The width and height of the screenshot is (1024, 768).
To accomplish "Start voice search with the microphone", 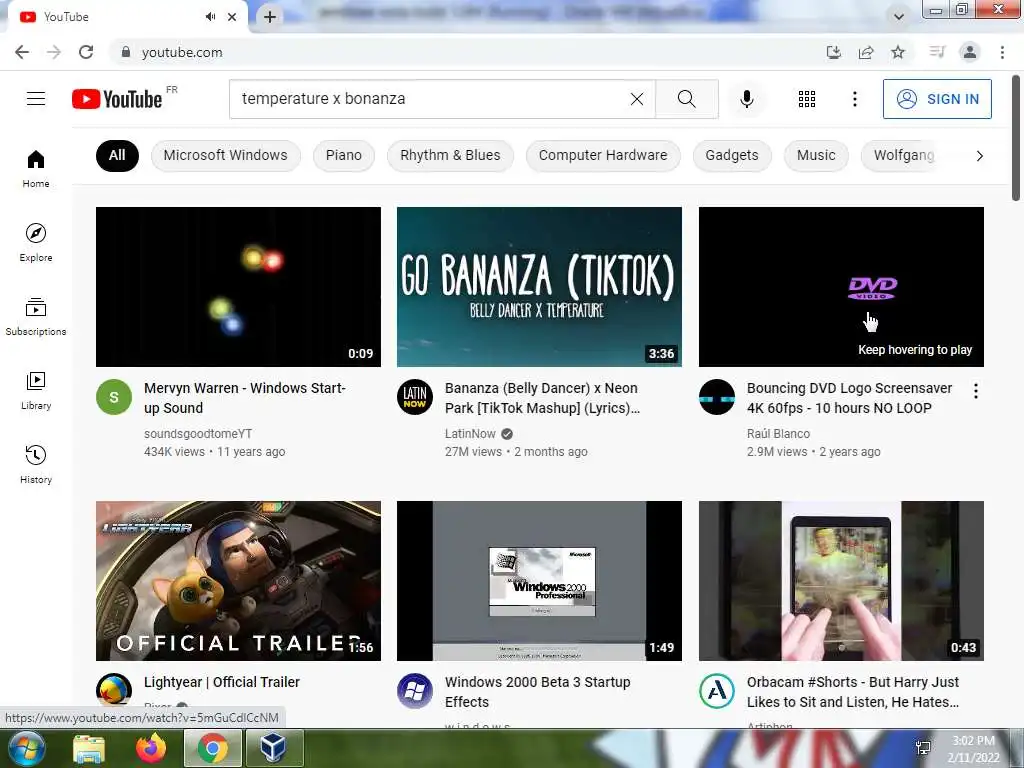I will pos(747,99).
